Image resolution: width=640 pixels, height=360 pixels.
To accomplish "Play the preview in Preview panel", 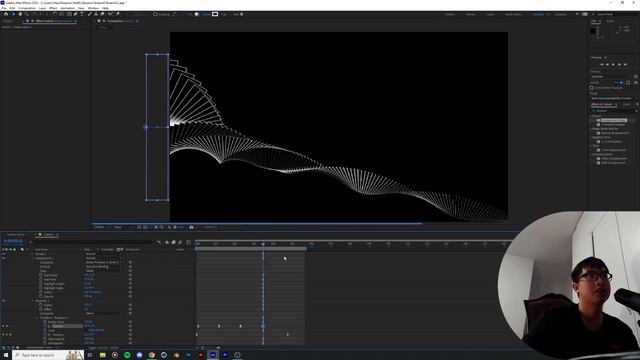I will (613, 64).
